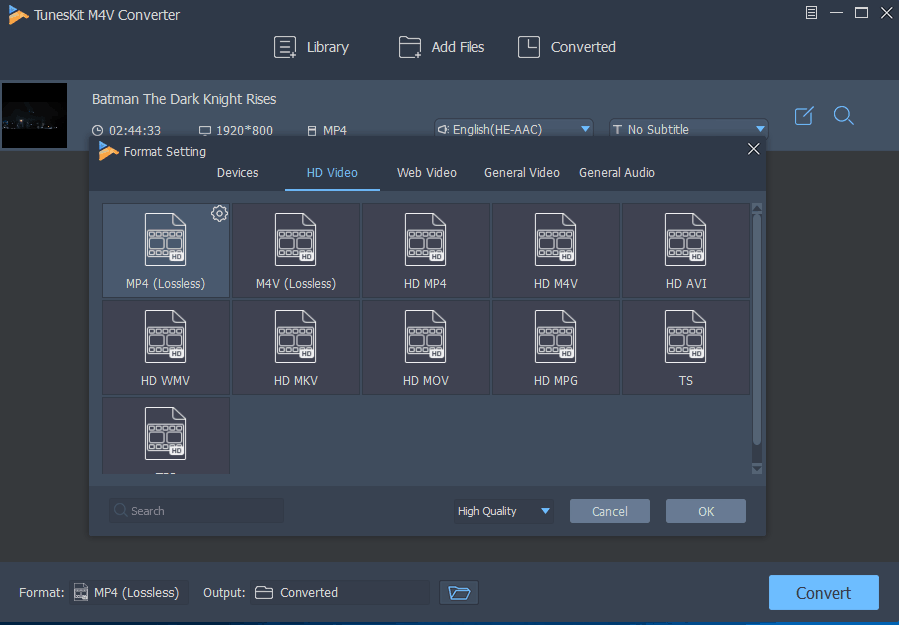Open the Converted history list
899x625 pixels.
(x=566, y=47)
